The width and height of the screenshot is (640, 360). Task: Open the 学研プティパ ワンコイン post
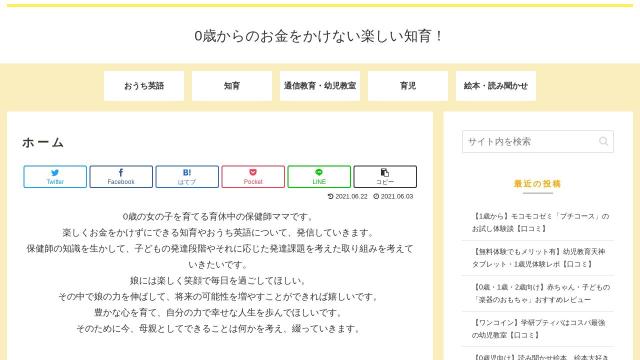538,329
